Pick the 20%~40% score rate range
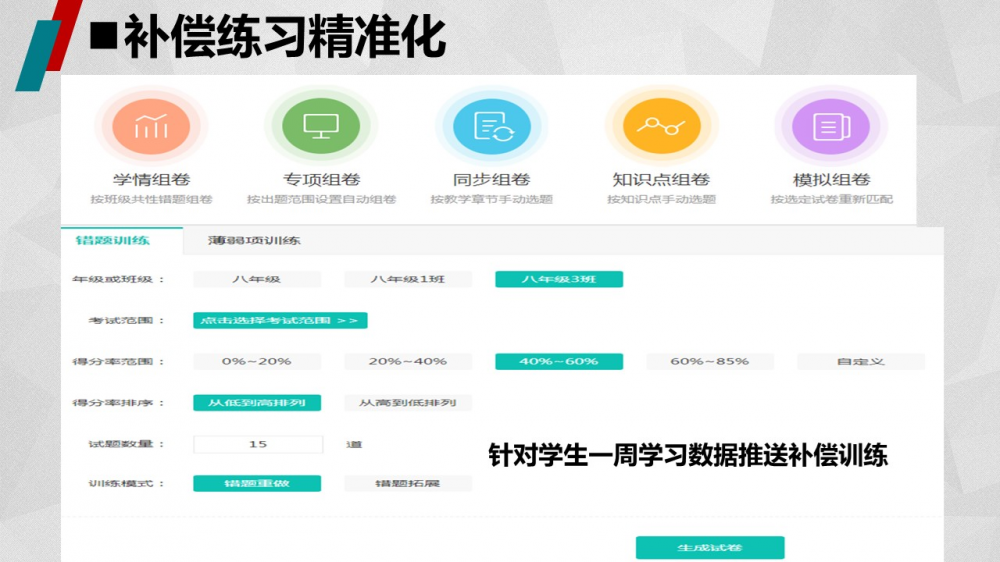1000x562 pixels. pos(408,361)
